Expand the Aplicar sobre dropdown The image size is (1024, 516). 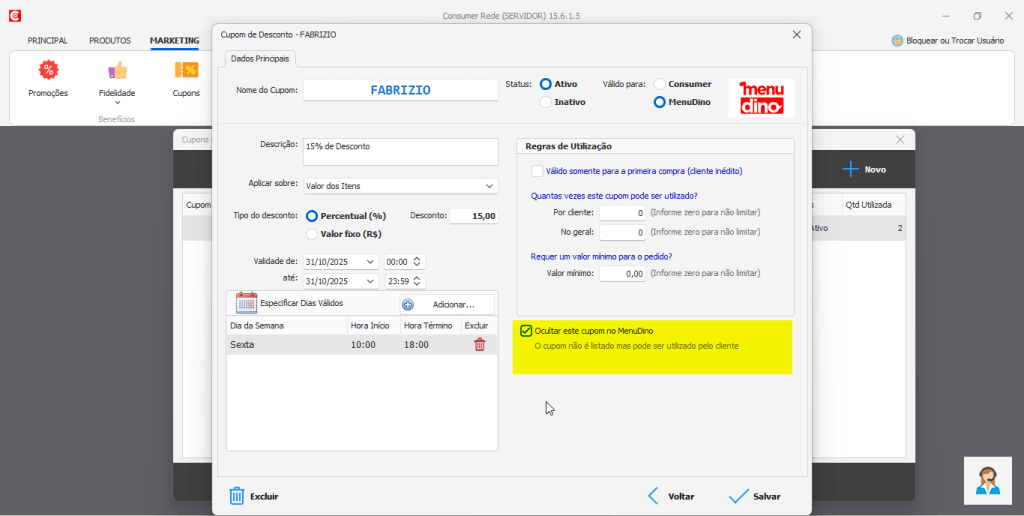pos(489,186)
